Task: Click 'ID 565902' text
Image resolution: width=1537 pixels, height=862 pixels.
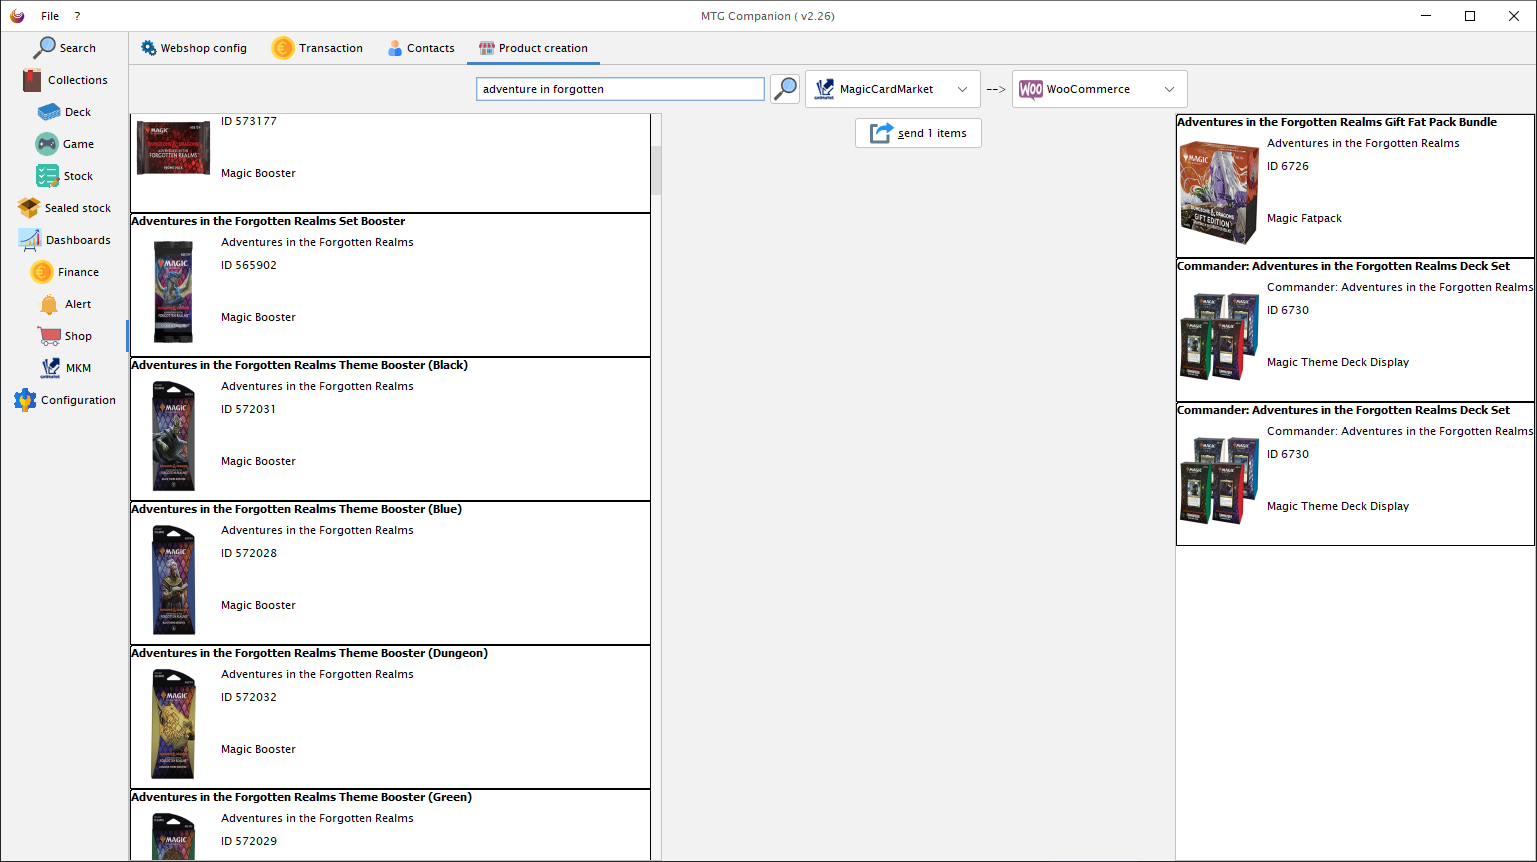Action: coord(249,265)
